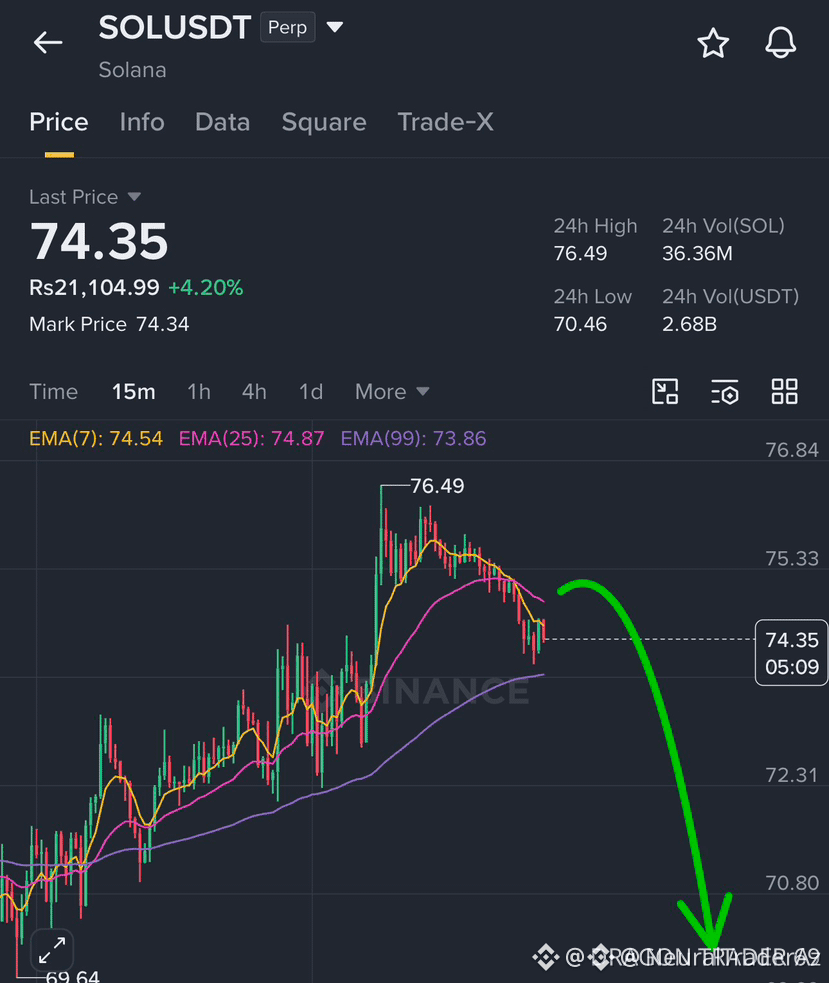Image resolution: width=829 pixels, height=983 pixels.
Task: Tap the +4.20% change percentage
Action: (x=206, y=288)
